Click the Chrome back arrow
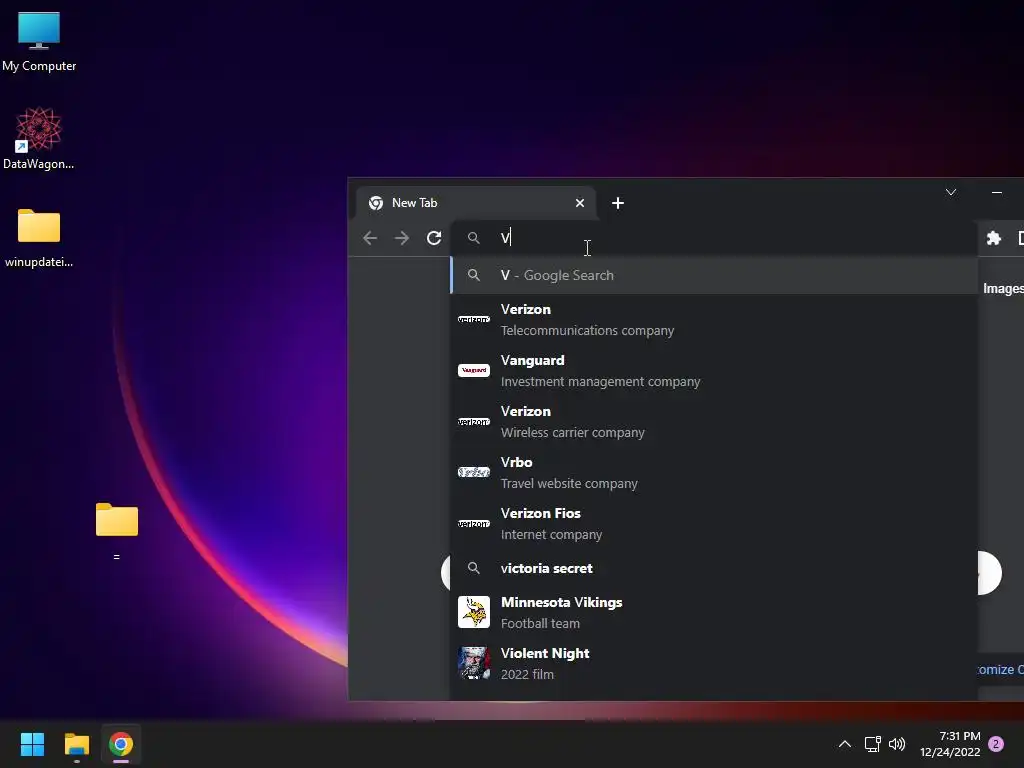 370,238
